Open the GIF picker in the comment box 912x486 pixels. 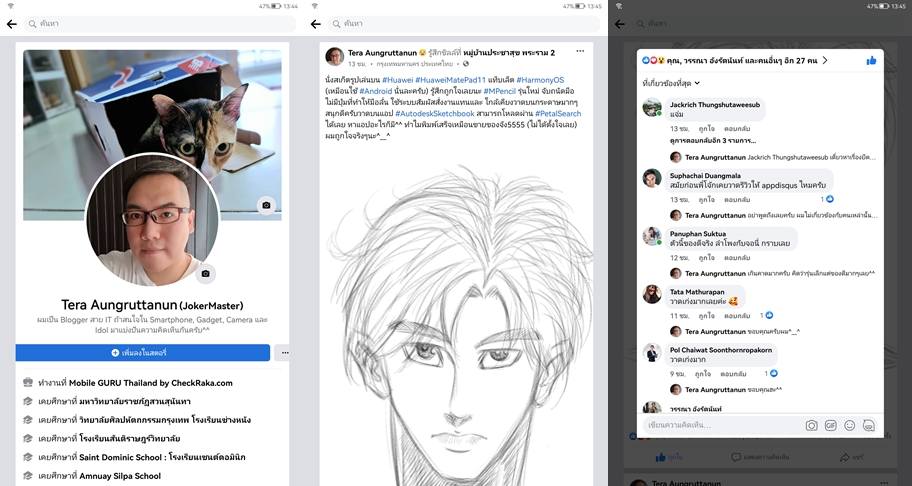tap(830, 425)
